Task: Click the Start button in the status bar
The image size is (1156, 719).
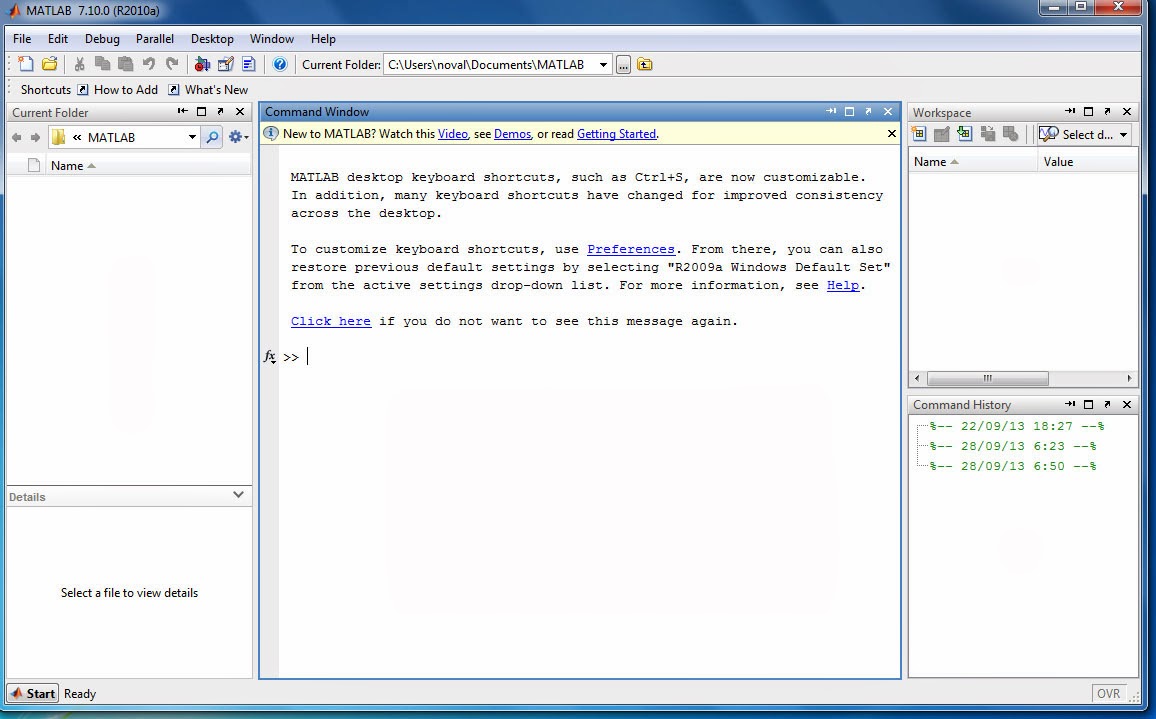Action: coord(32,693)
